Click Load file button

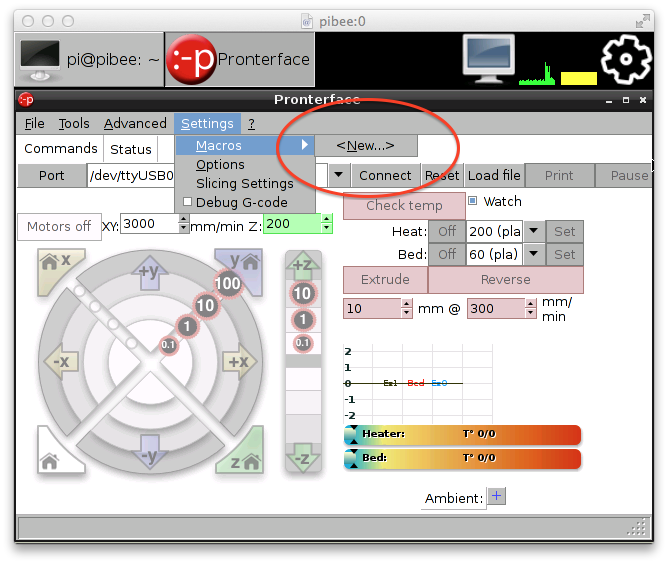point(494,176)
